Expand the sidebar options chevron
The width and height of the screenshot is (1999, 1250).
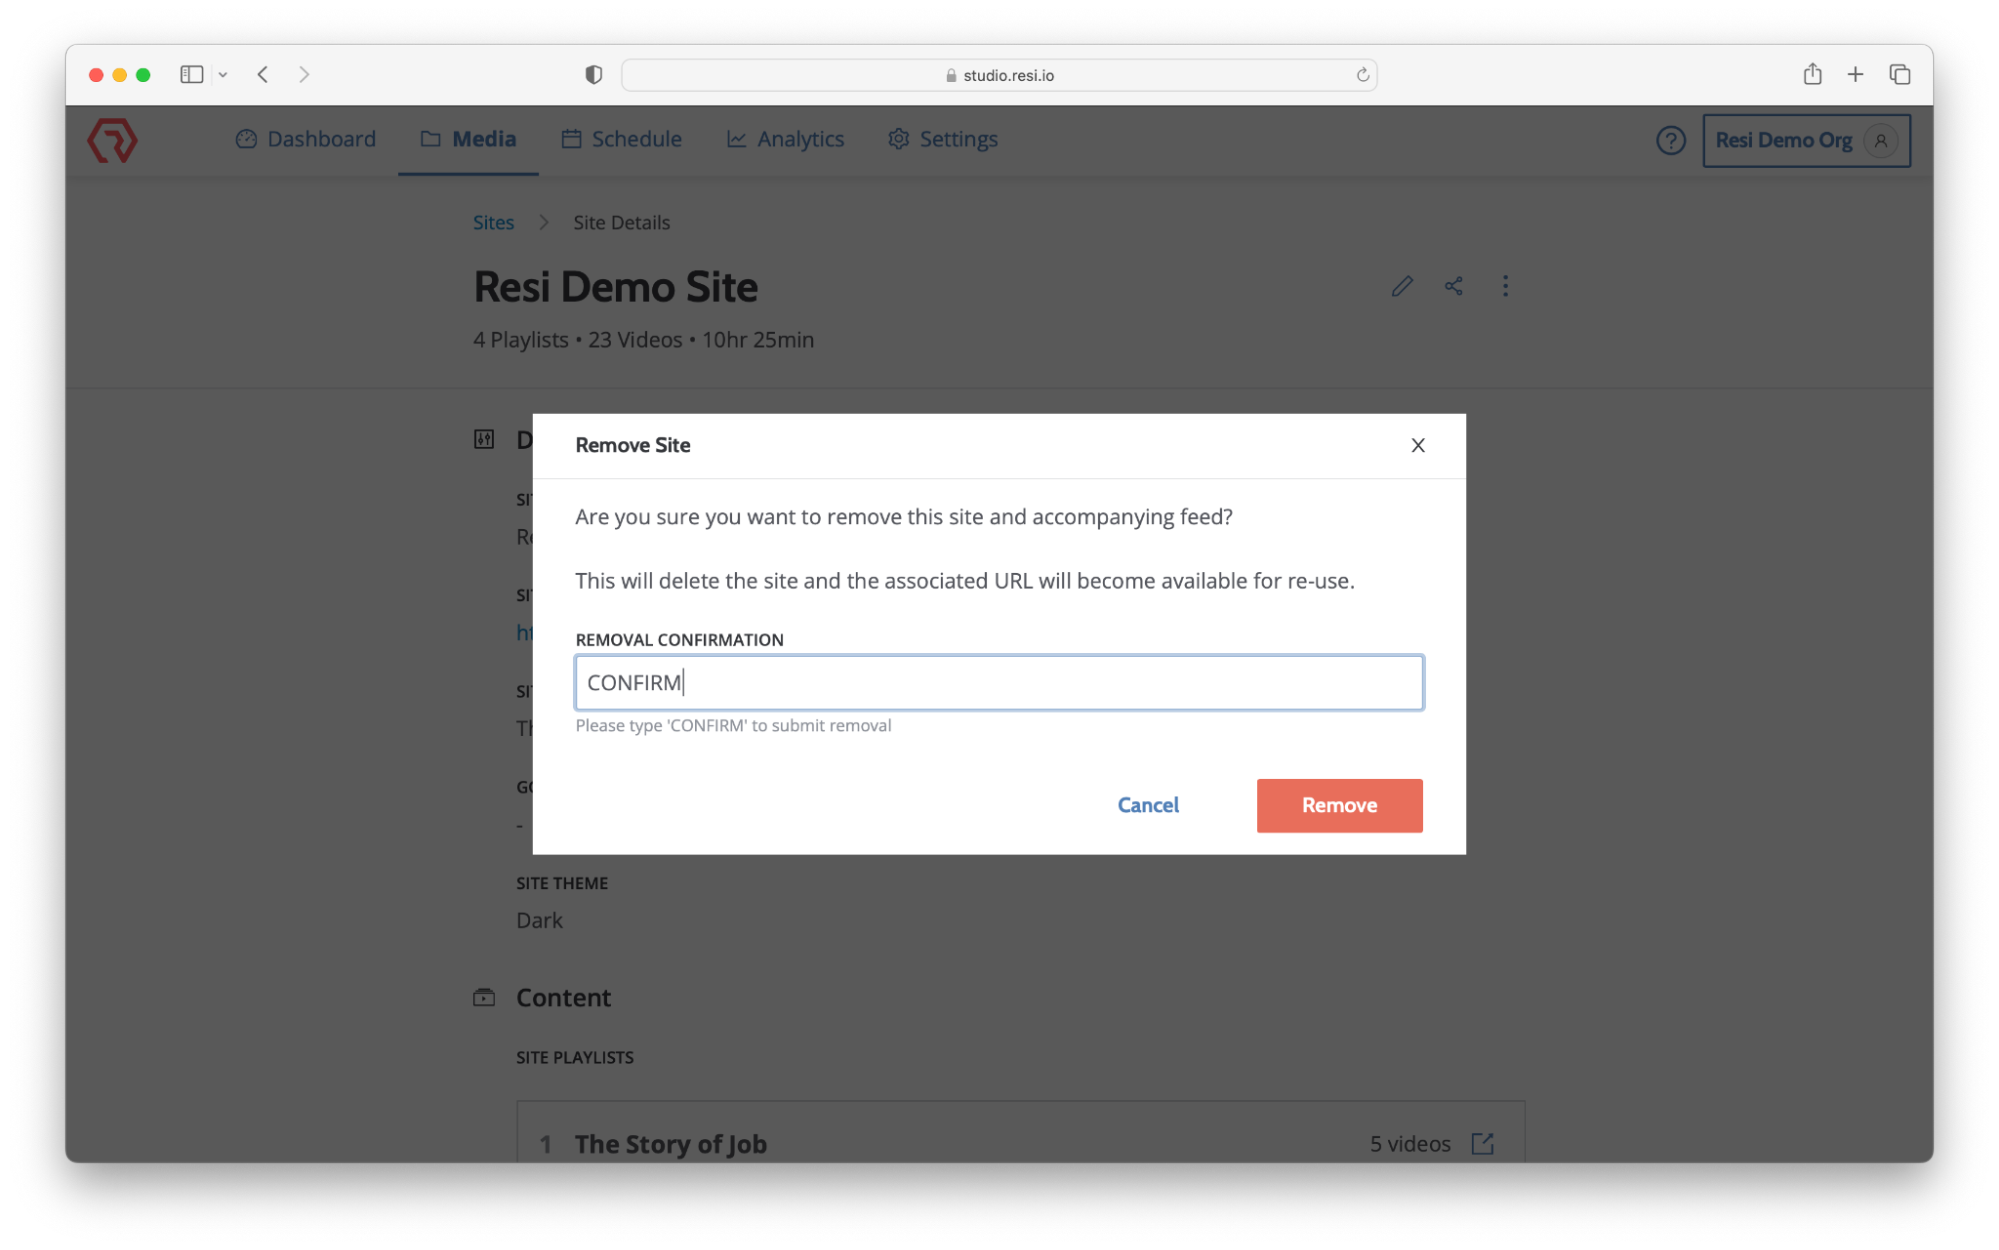coord(223,75)
